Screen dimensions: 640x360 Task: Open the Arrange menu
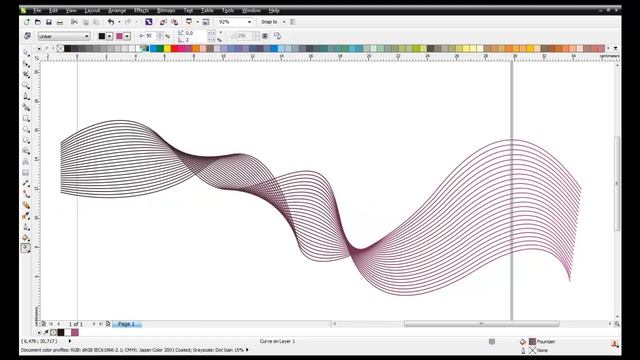click(117, 10)
